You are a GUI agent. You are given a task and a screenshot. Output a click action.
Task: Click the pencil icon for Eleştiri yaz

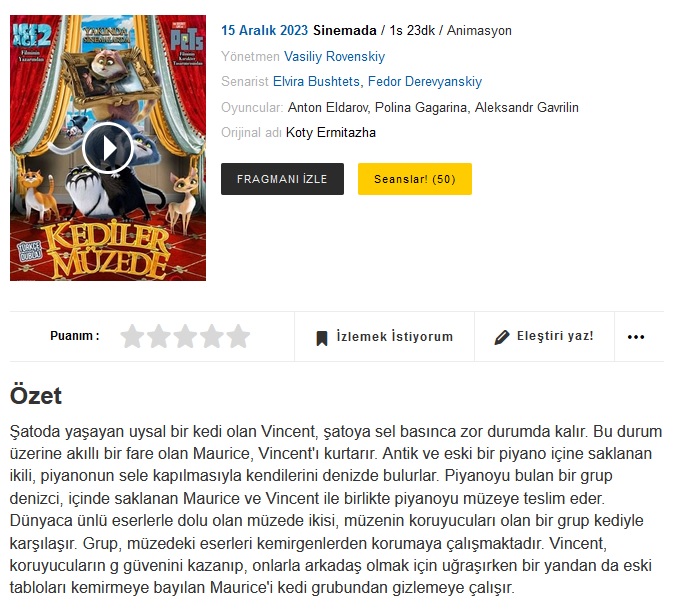point(502,337)
